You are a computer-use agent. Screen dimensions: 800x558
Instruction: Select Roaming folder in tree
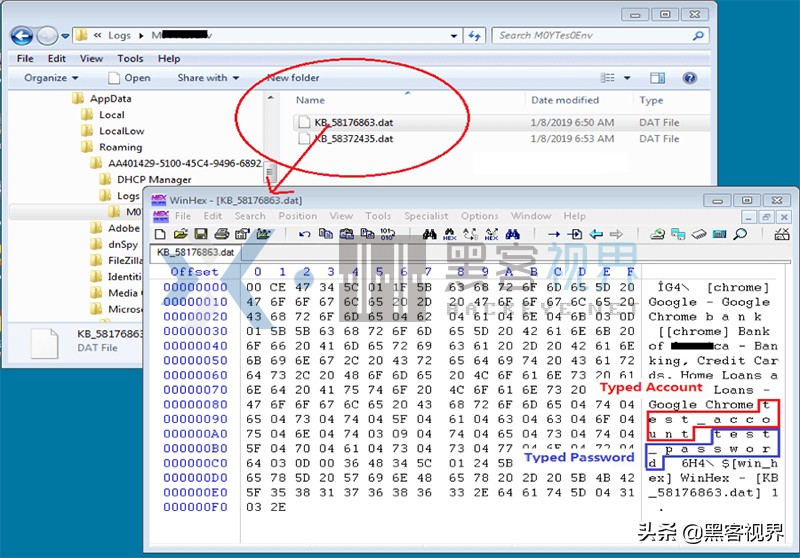coord(120,147)
